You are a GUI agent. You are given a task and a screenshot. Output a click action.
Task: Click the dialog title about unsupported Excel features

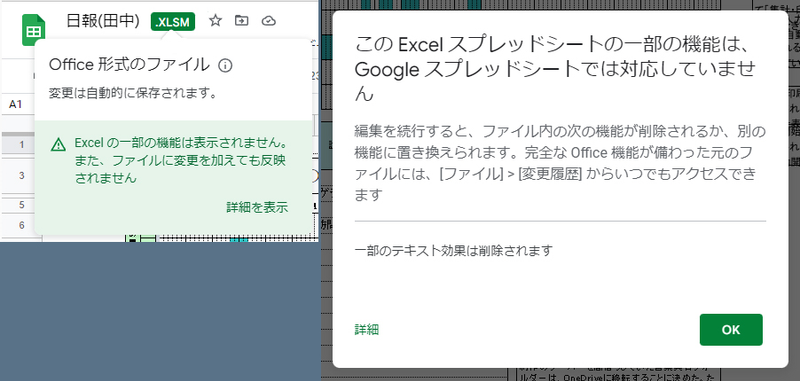(555, 69)
